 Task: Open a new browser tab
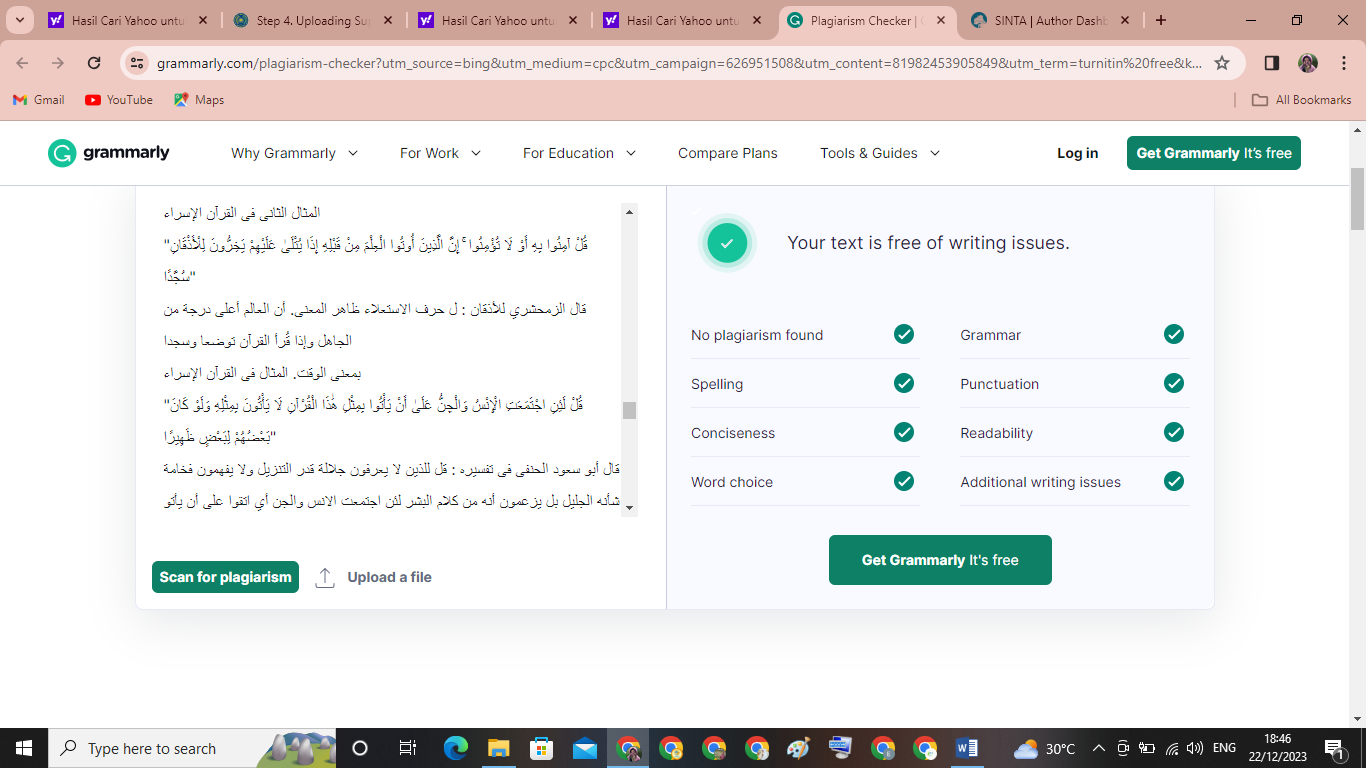(x=1161, y=20)
